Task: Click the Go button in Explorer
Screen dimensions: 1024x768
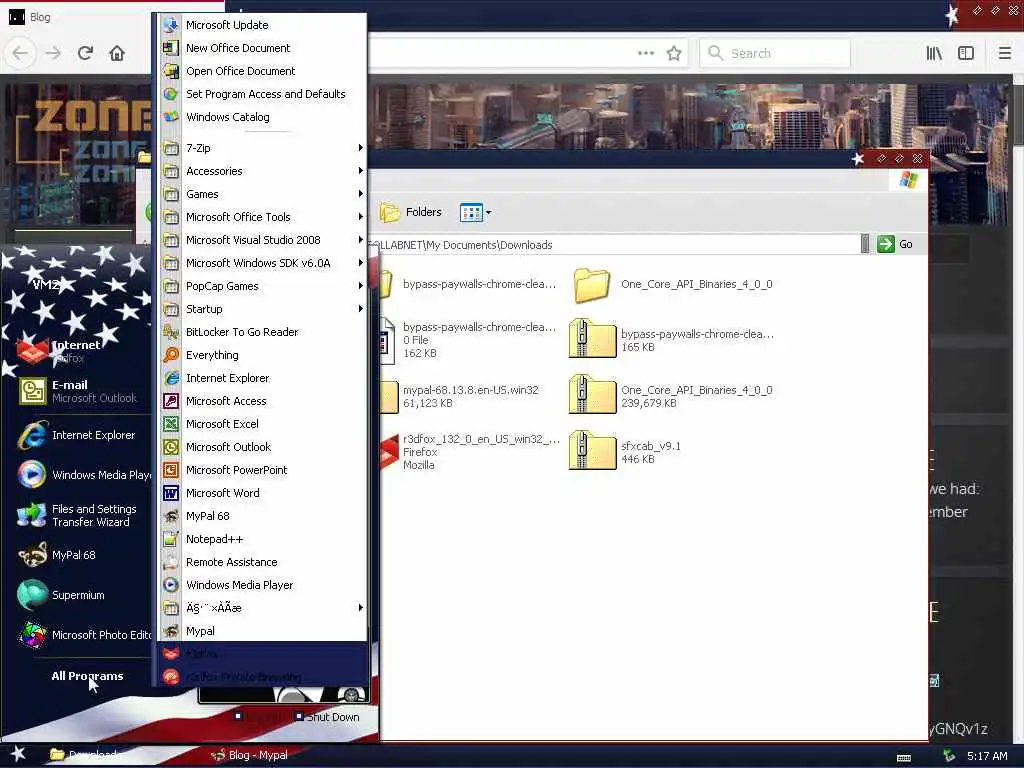Action: 895,244
